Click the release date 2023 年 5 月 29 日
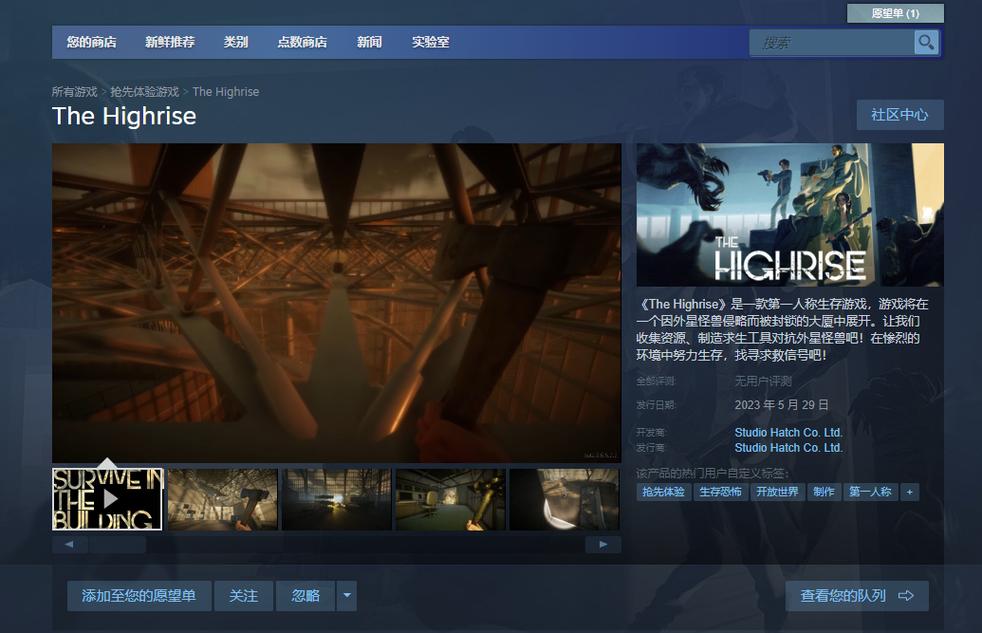The height and width of the screenshot is (633, 982). click(782, 405)
